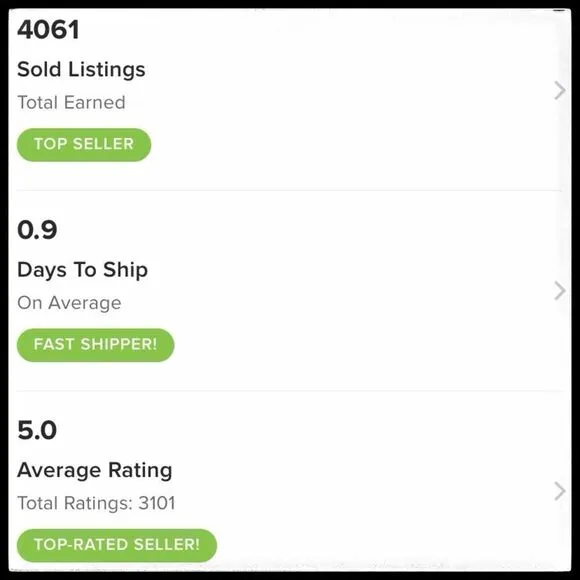
Task: Click the Sold Listings row area
Action: (x=290, y=99)
